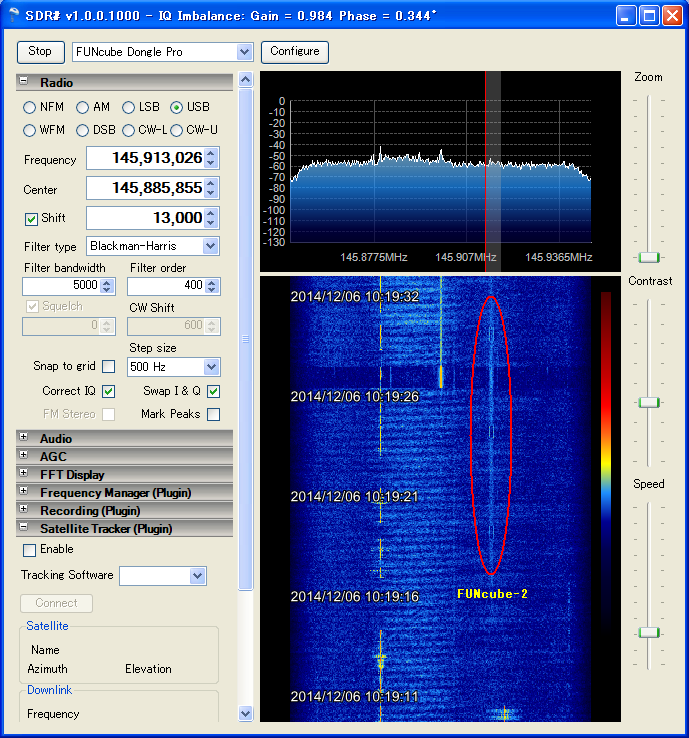The width and height of the screenshot is (689, 738).
Task: Select CW-L demodulation mode
Action: 128,130
